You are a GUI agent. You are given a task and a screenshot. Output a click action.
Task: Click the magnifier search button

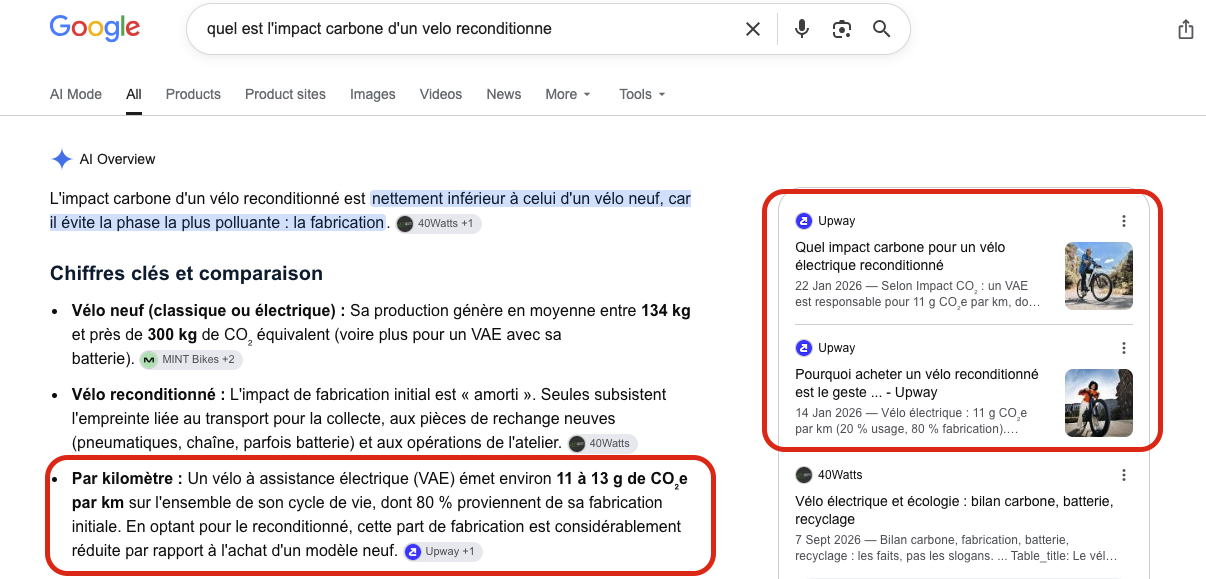pyautogui.click(x=881, y=29)
